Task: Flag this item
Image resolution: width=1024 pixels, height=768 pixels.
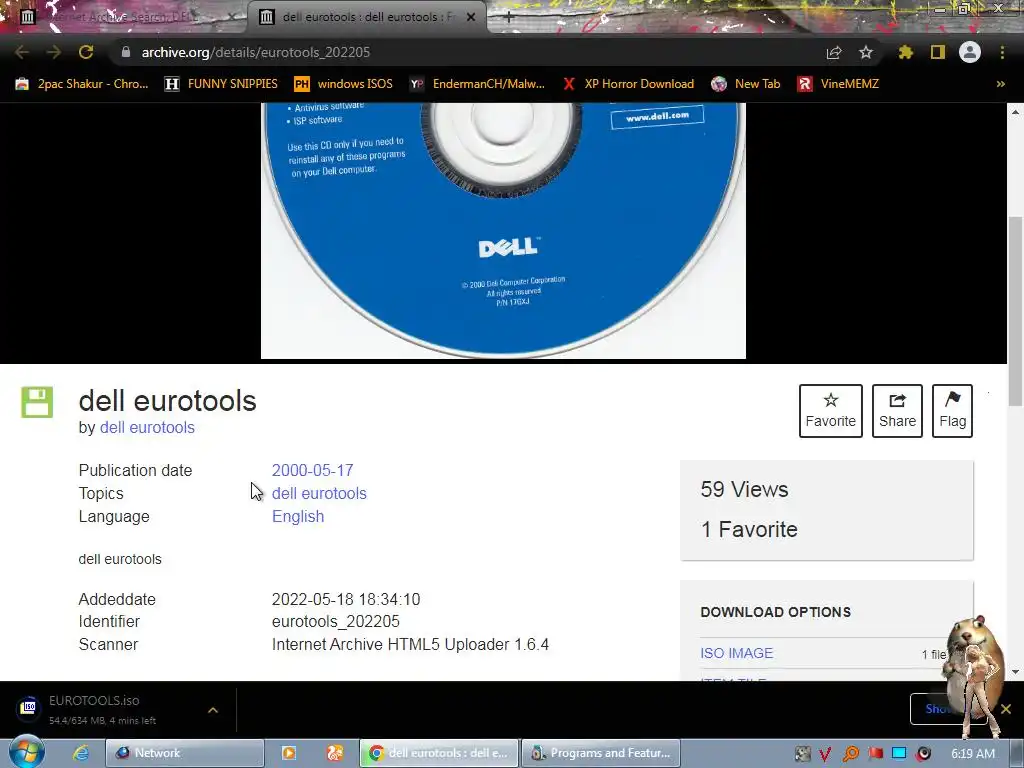Action: (x=952, y=411)
